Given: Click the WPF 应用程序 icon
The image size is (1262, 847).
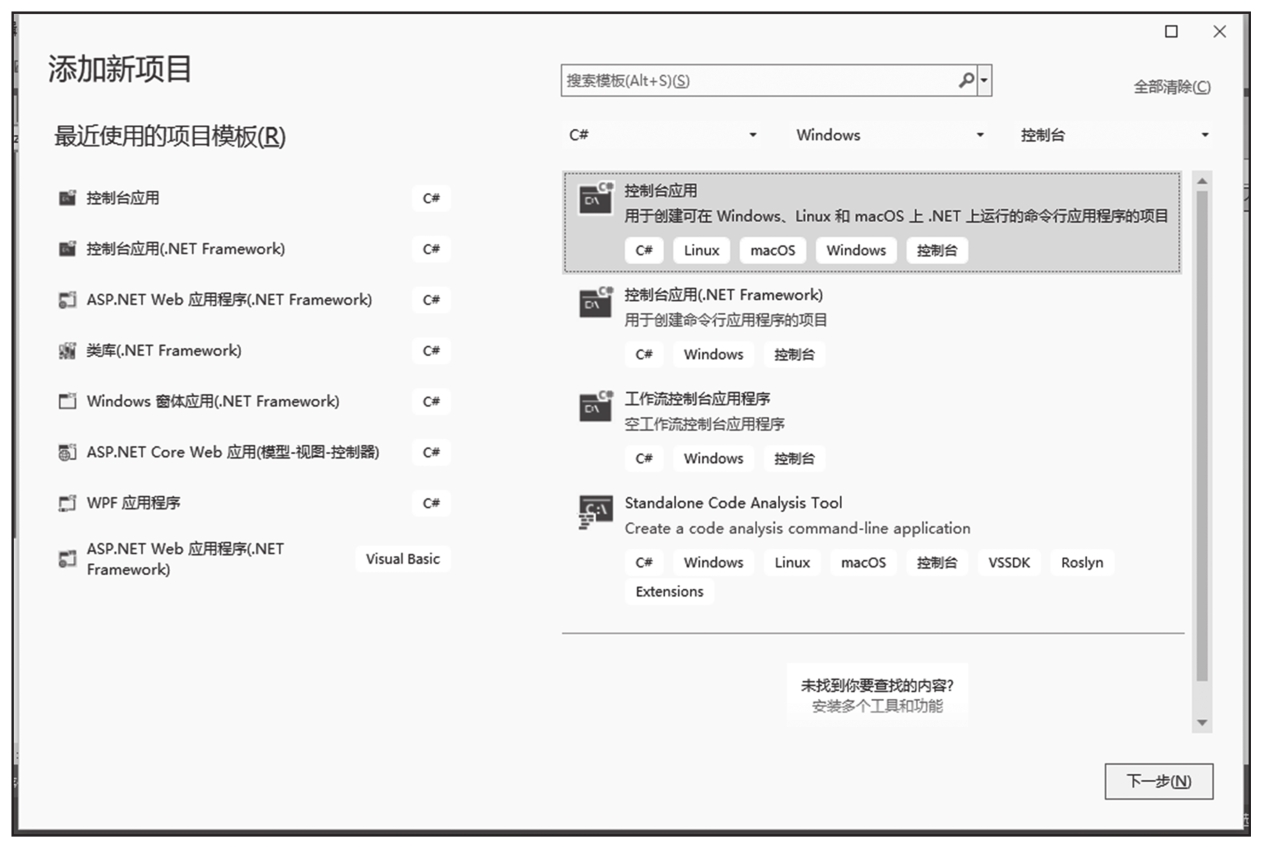Looking at the screenshot, I should [67, 504].
